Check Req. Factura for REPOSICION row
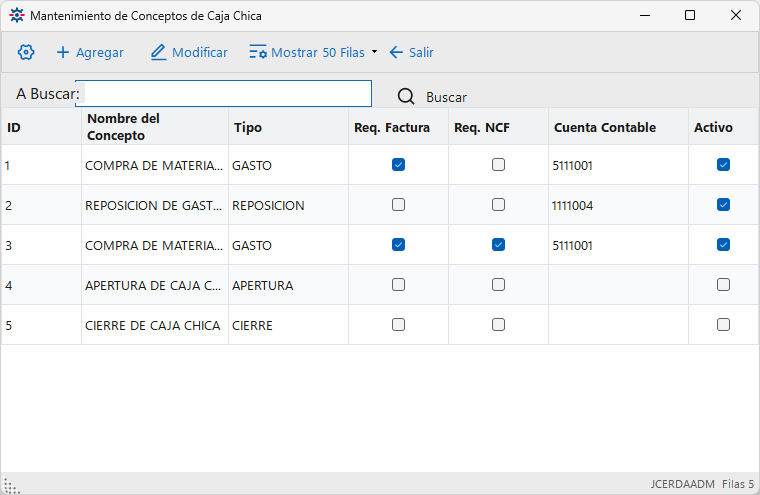This screenshot has width=760, height=495. pyautogui.click(x=398, y=205)
